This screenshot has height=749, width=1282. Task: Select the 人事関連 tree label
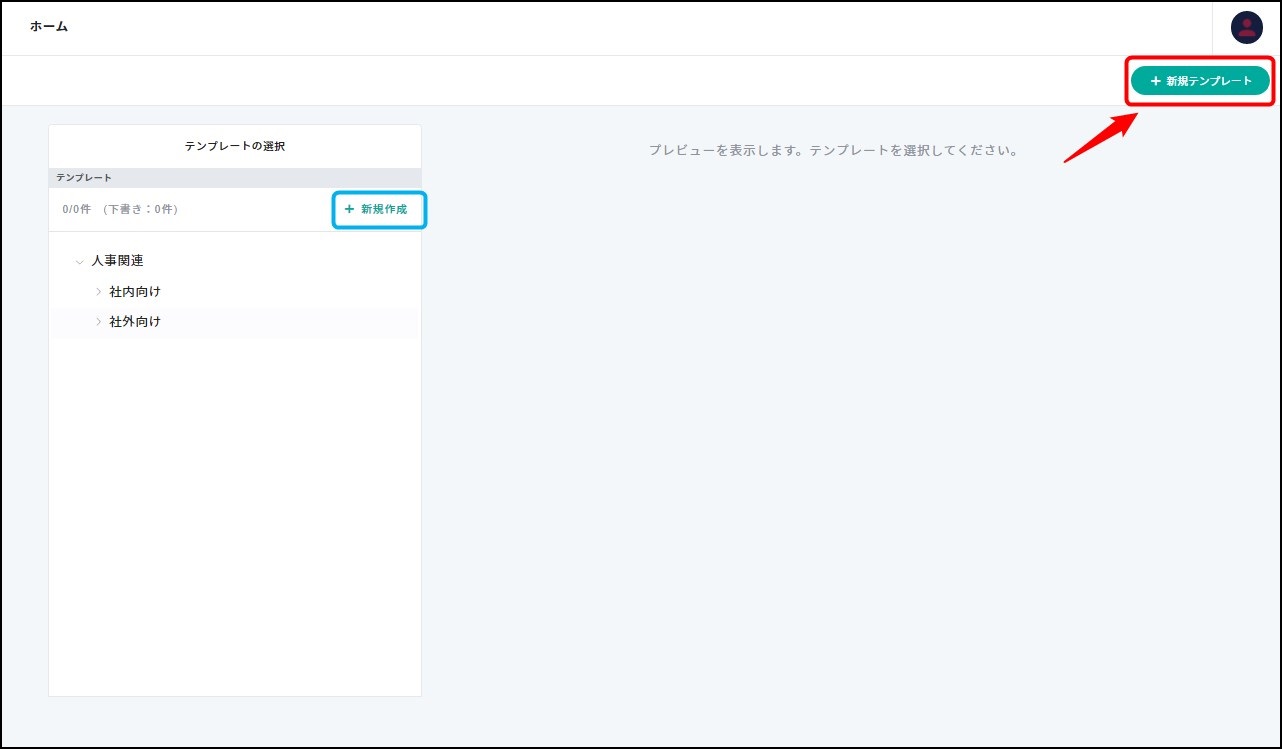coord(117,261)
